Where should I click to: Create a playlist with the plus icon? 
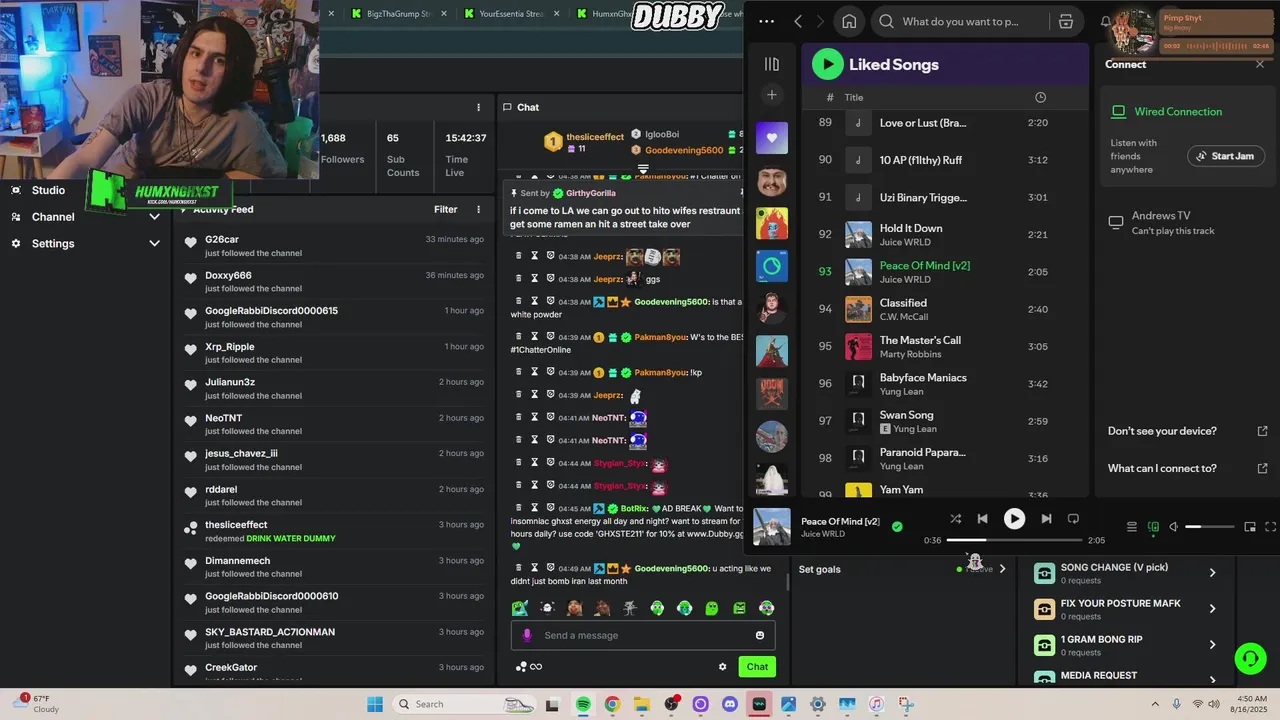[x=771, y=95]
